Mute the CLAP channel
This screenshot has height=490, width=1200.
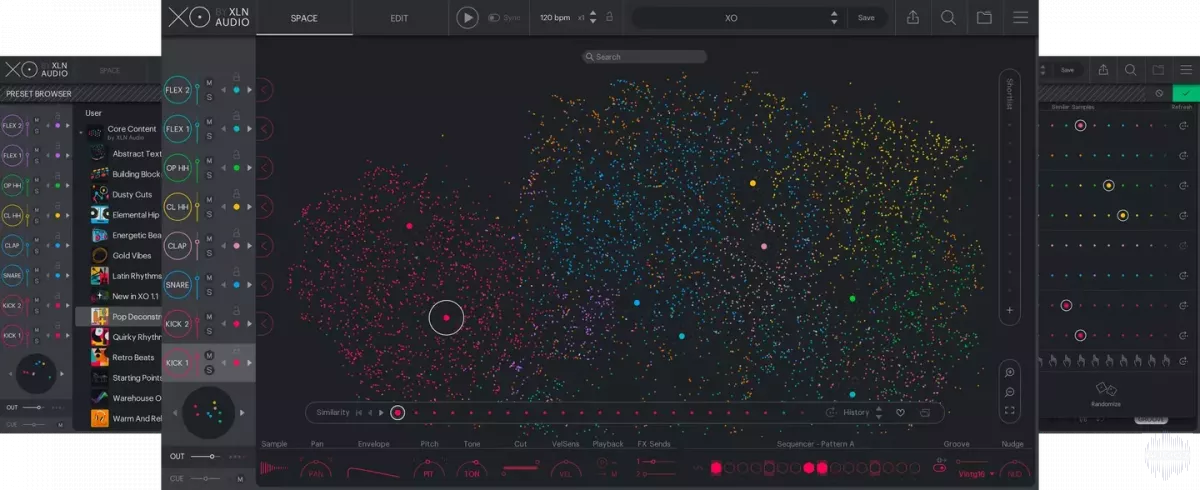pyautogui.click(x=209, y=239)
